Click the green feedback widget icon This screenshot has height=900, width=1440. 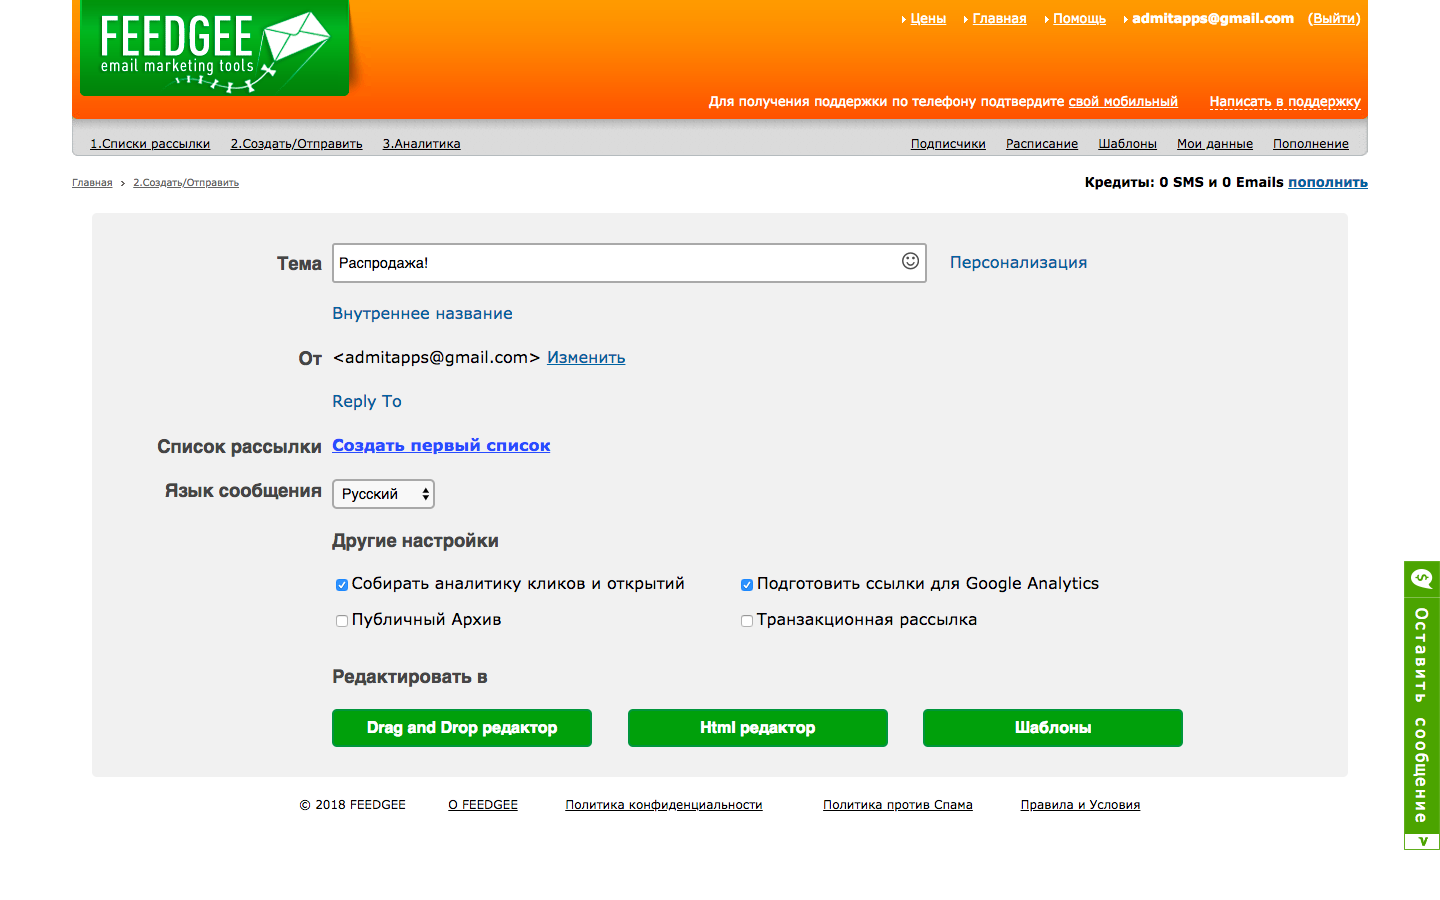point(1420,580)
